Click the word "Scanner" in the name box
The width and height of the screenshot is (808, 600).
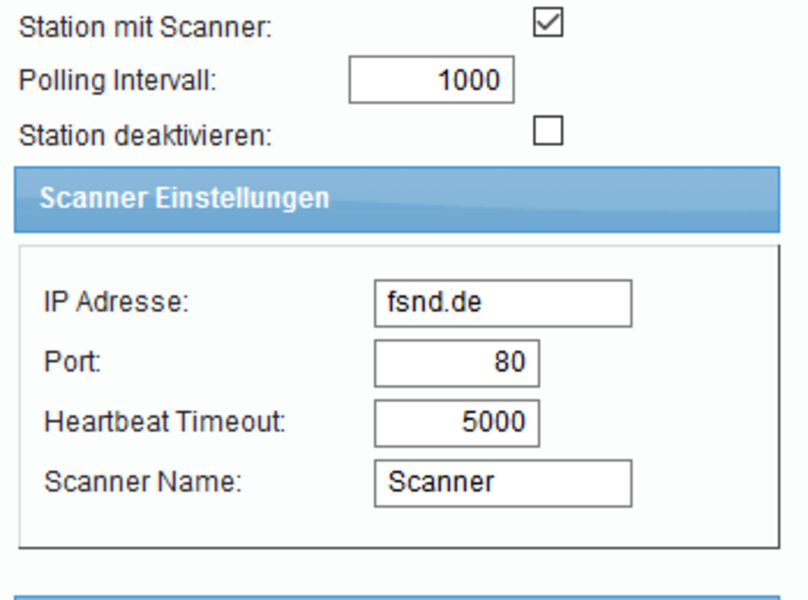(441, 483)
